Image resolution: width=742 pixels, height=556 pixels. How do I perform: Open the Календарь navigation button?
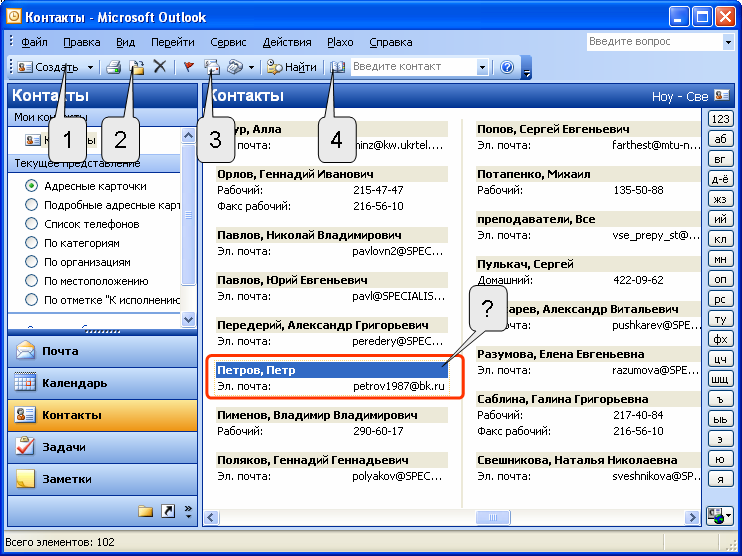point(102,383)
